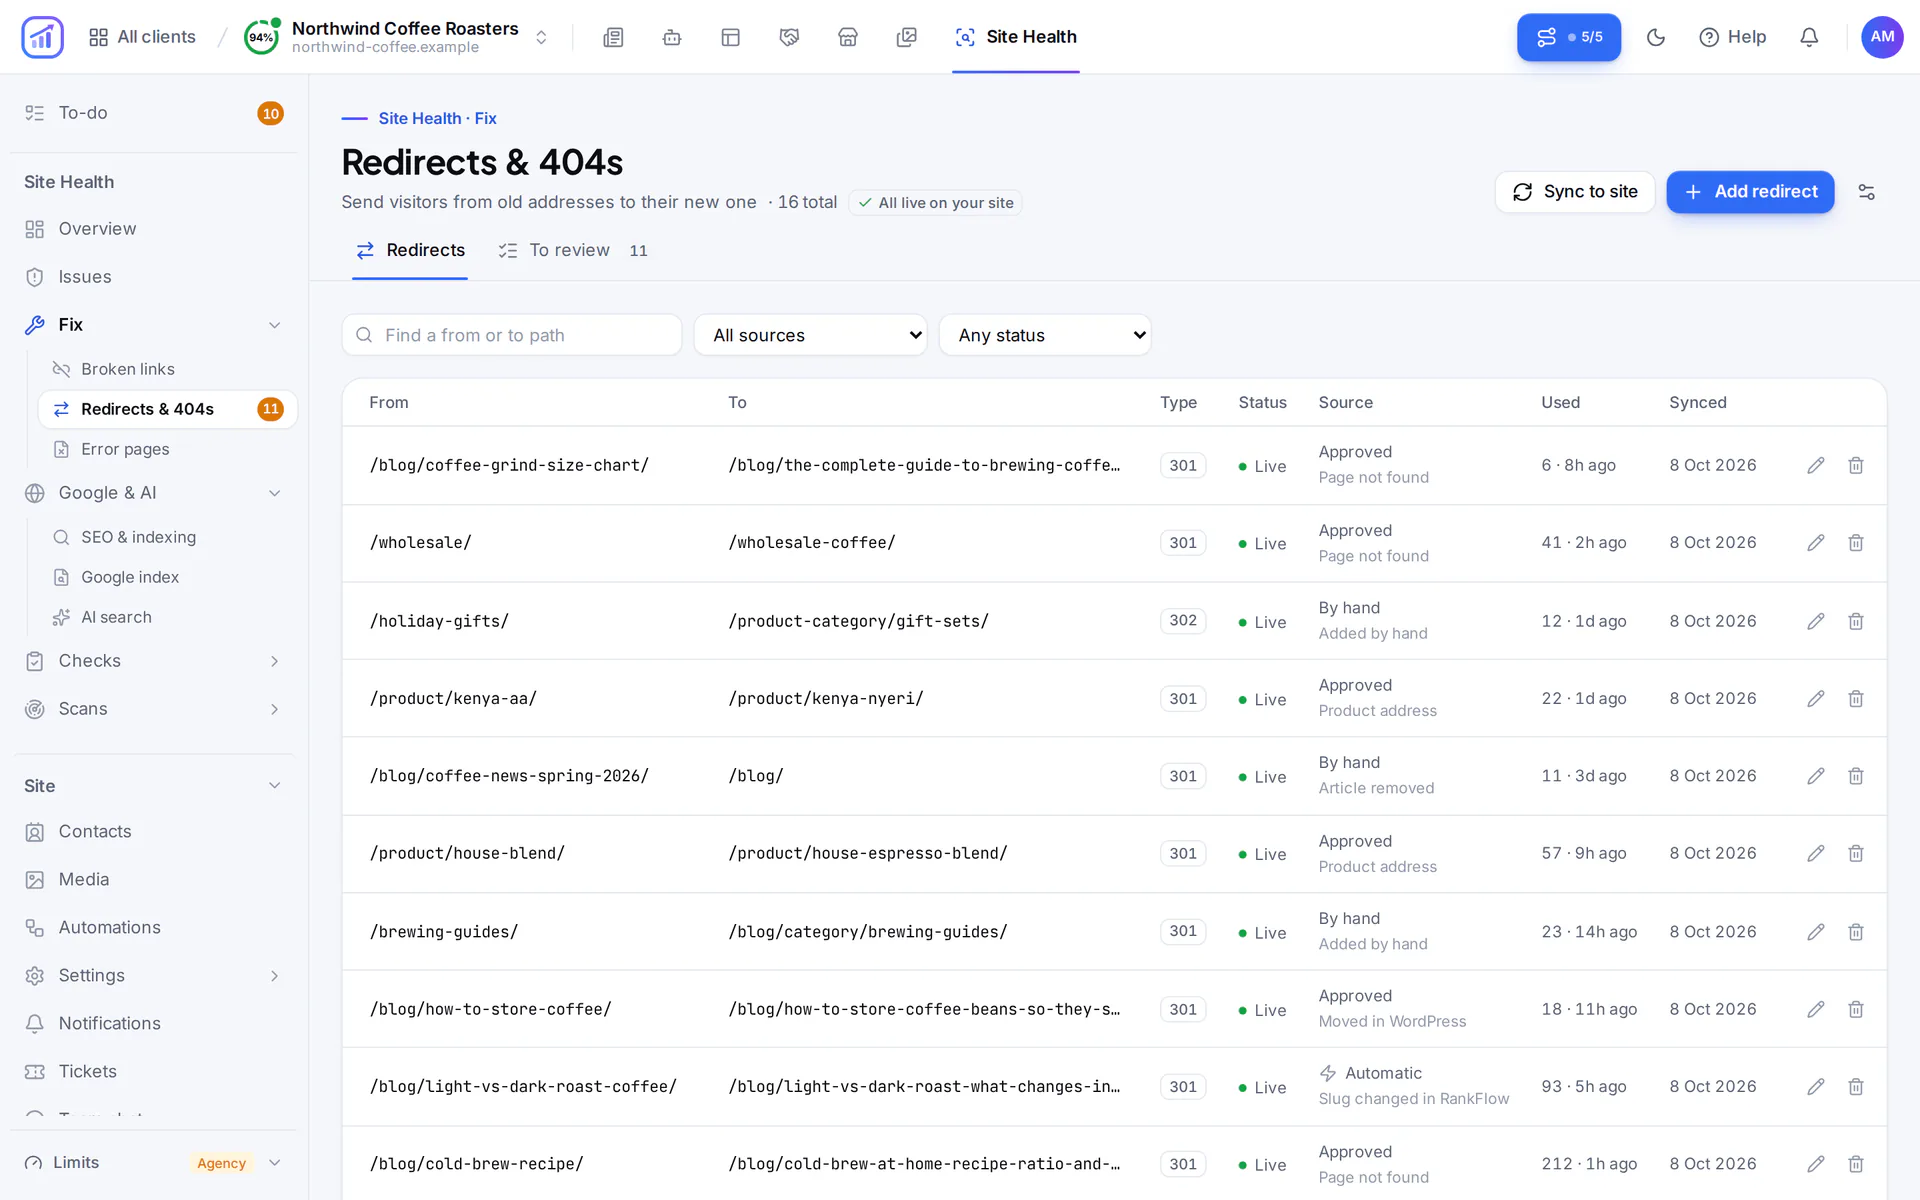Edit the /product/kenya-aa/ redirect
This screenshot has height=1200, width=1920.
pos(1816,699)
